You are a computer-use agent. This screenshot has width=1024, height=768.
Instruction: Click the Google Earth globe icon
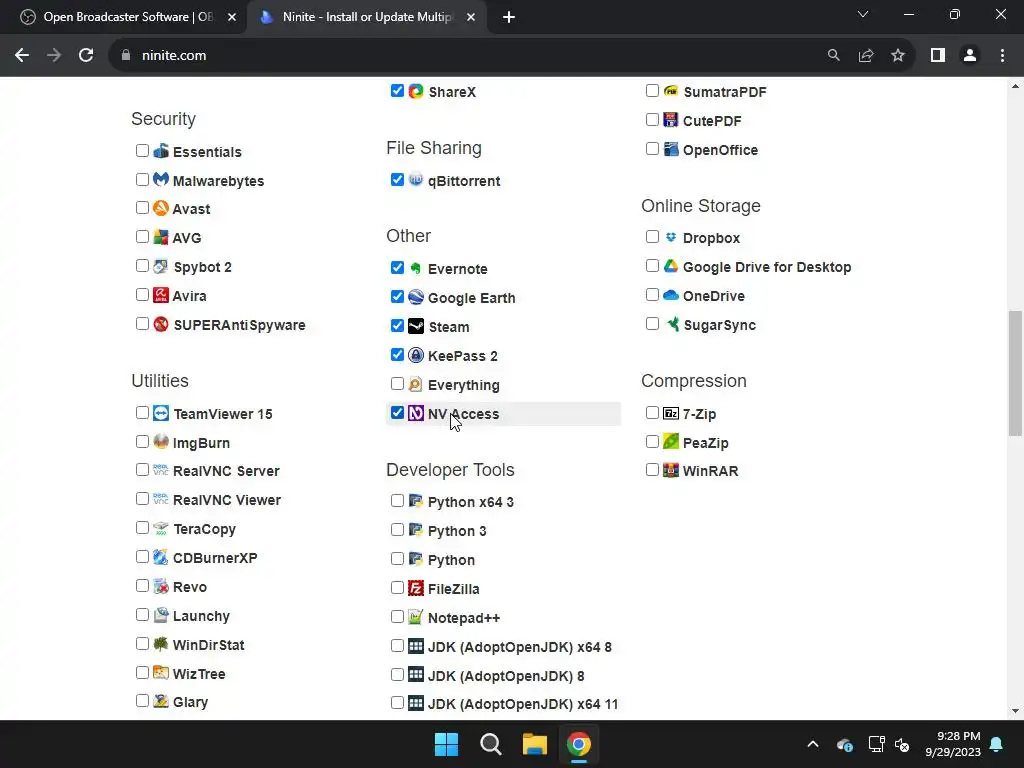(416, 297)
